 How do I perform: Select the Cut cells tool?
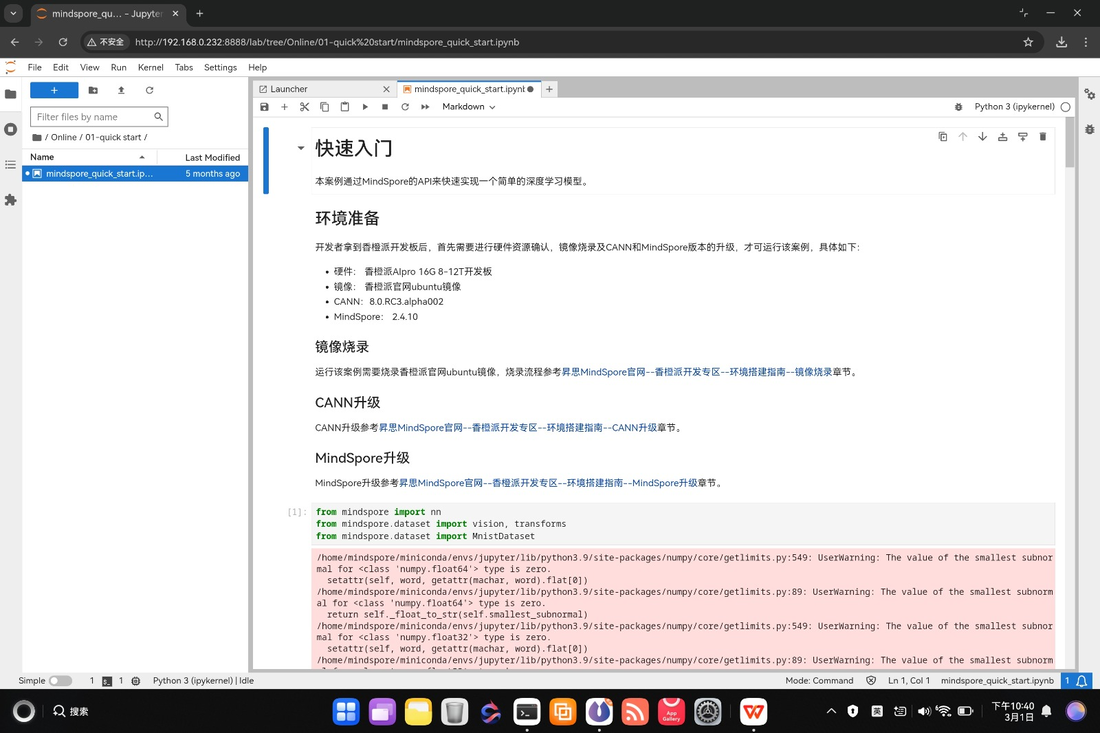(304, 106)
